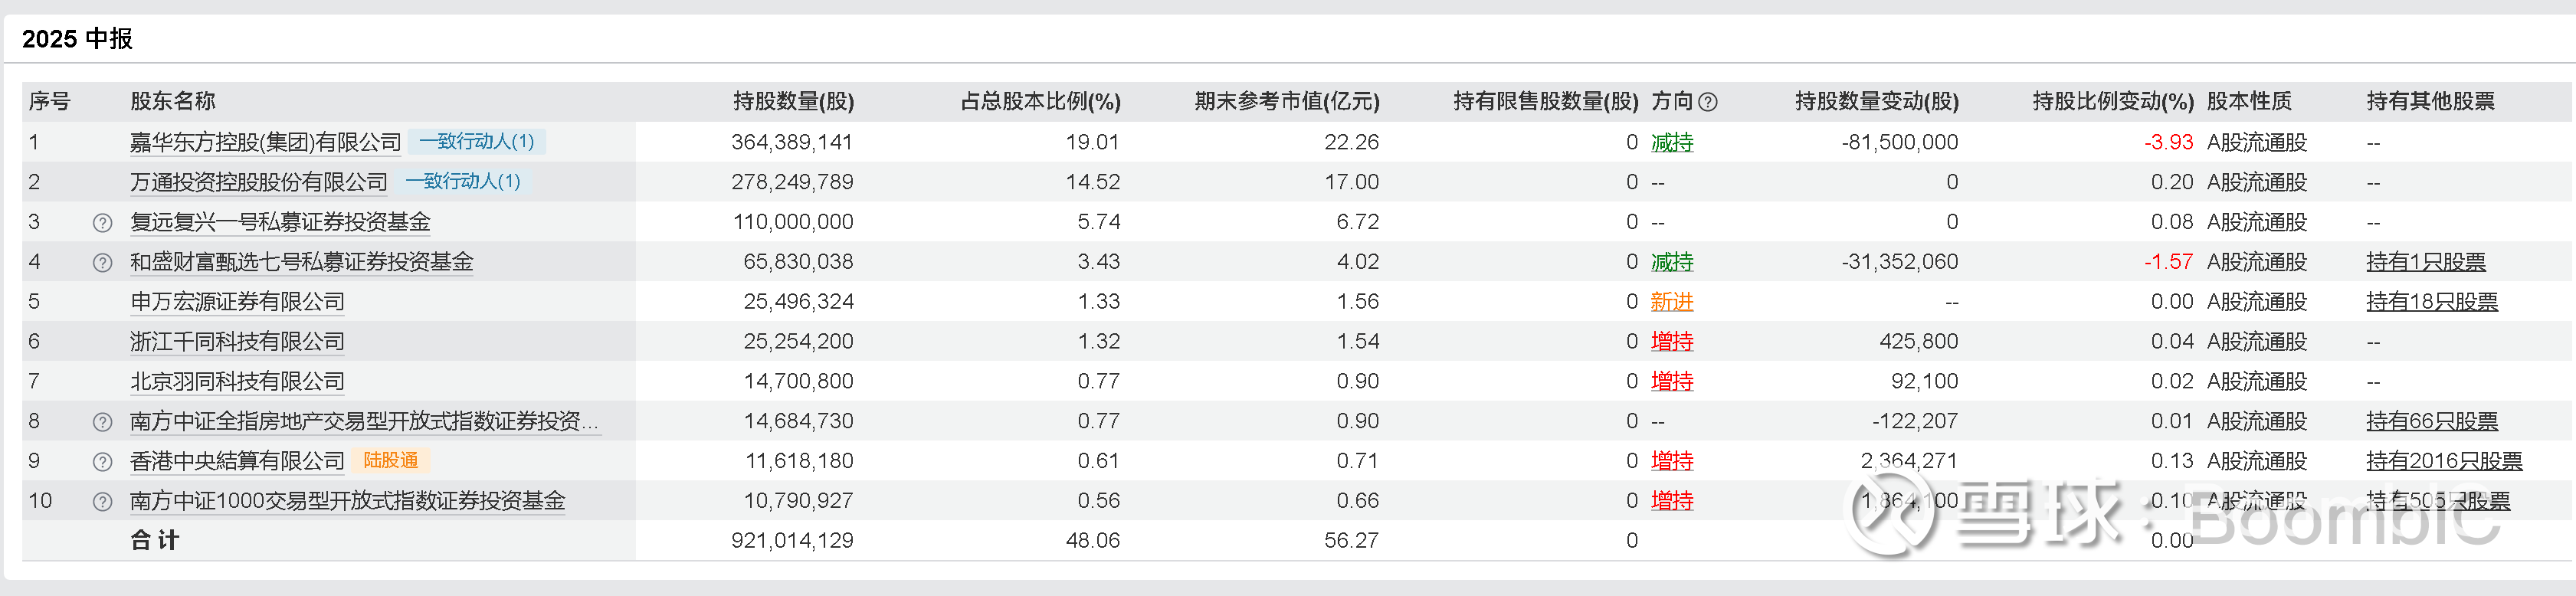Click the help icon next to 方向 header

coord(1708,102)
